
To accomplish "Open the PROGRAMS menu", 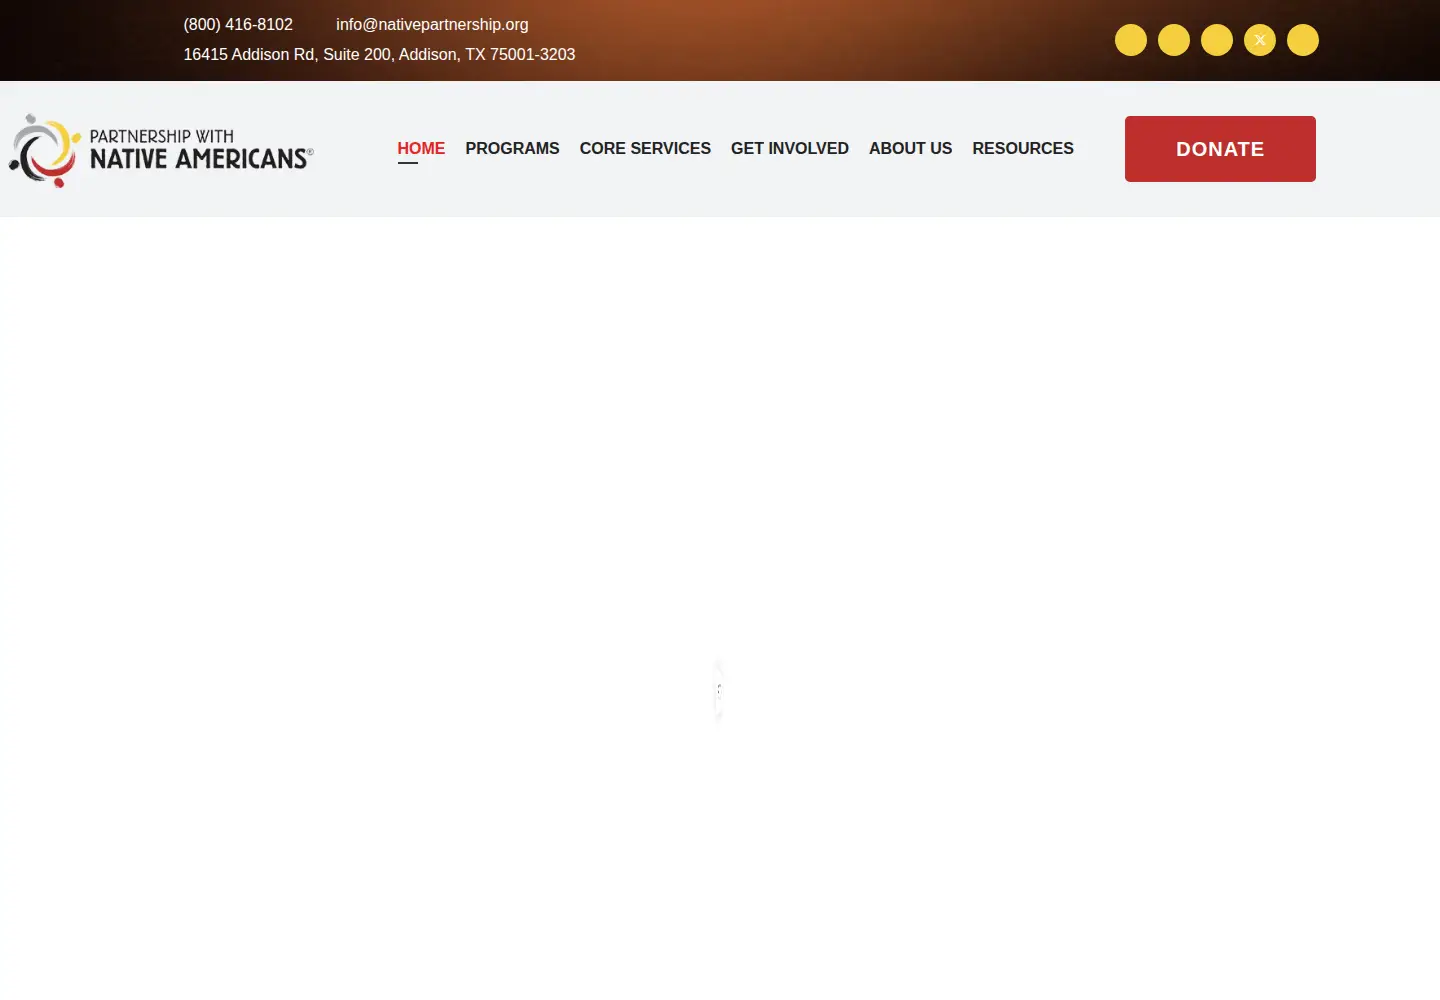I will (512, 148).
